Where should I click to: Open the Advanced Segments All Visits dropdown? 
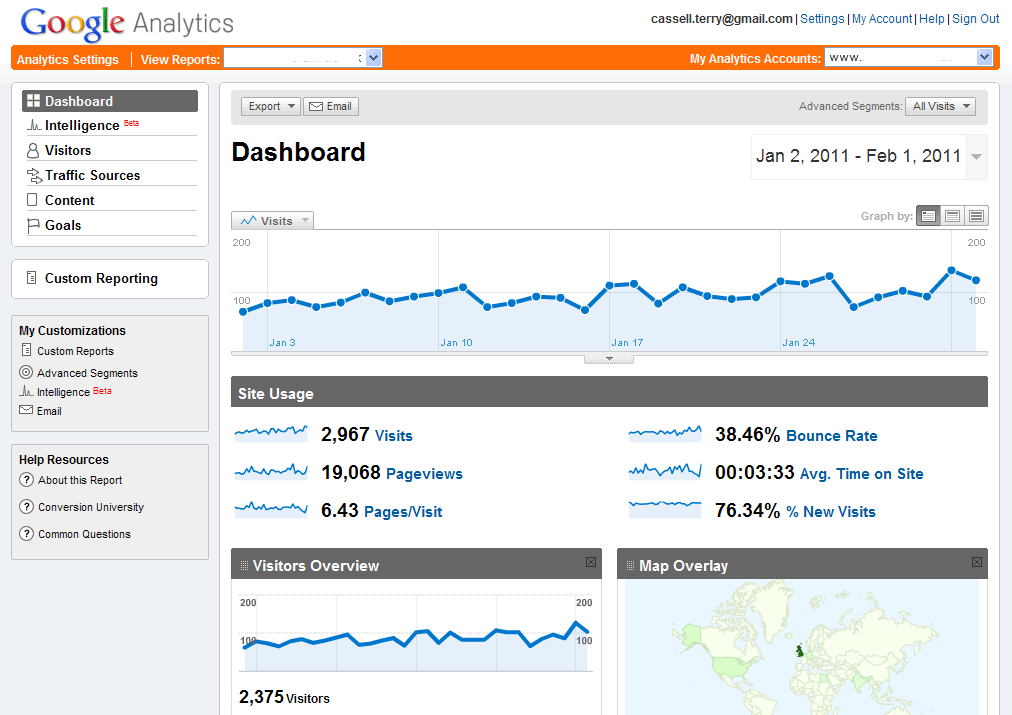point(939,105)
